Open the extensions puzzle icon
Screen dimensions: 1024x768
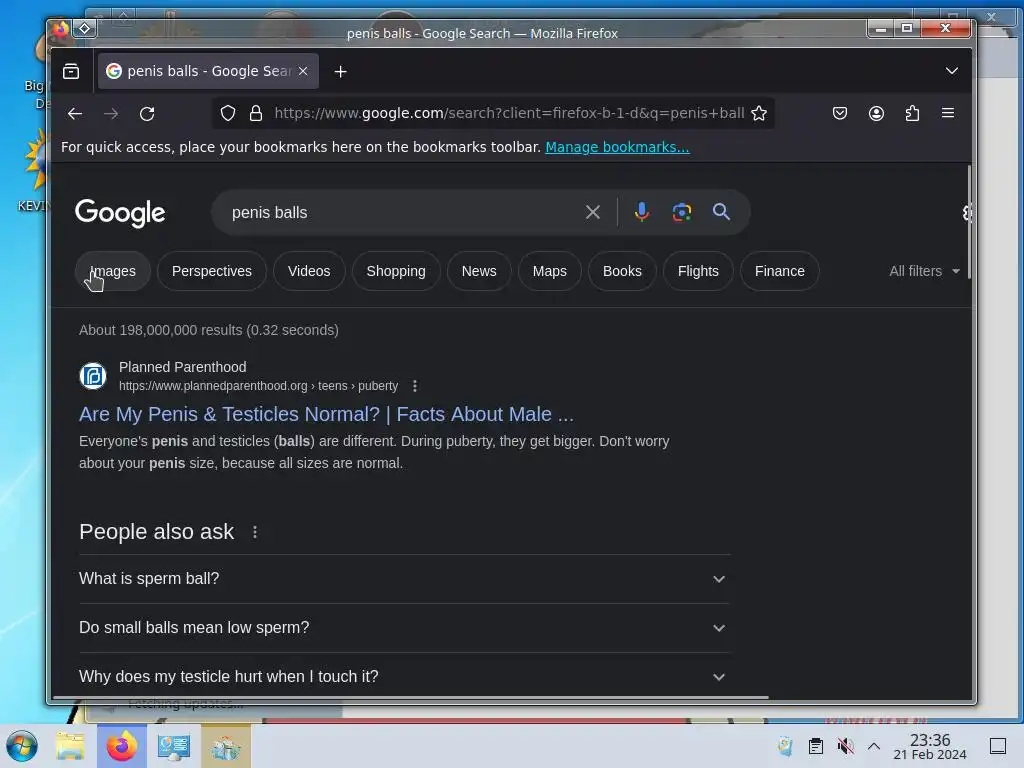tap(912, 114)
